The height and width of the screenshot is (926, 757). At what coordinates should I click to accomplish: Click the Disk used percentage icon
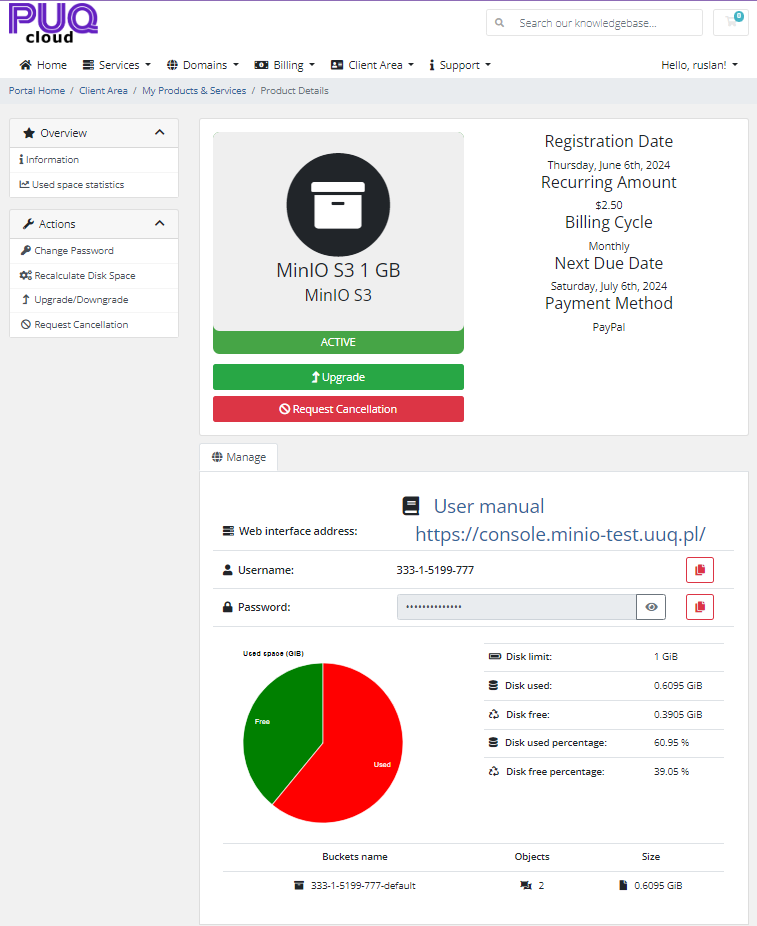point(494,742)
